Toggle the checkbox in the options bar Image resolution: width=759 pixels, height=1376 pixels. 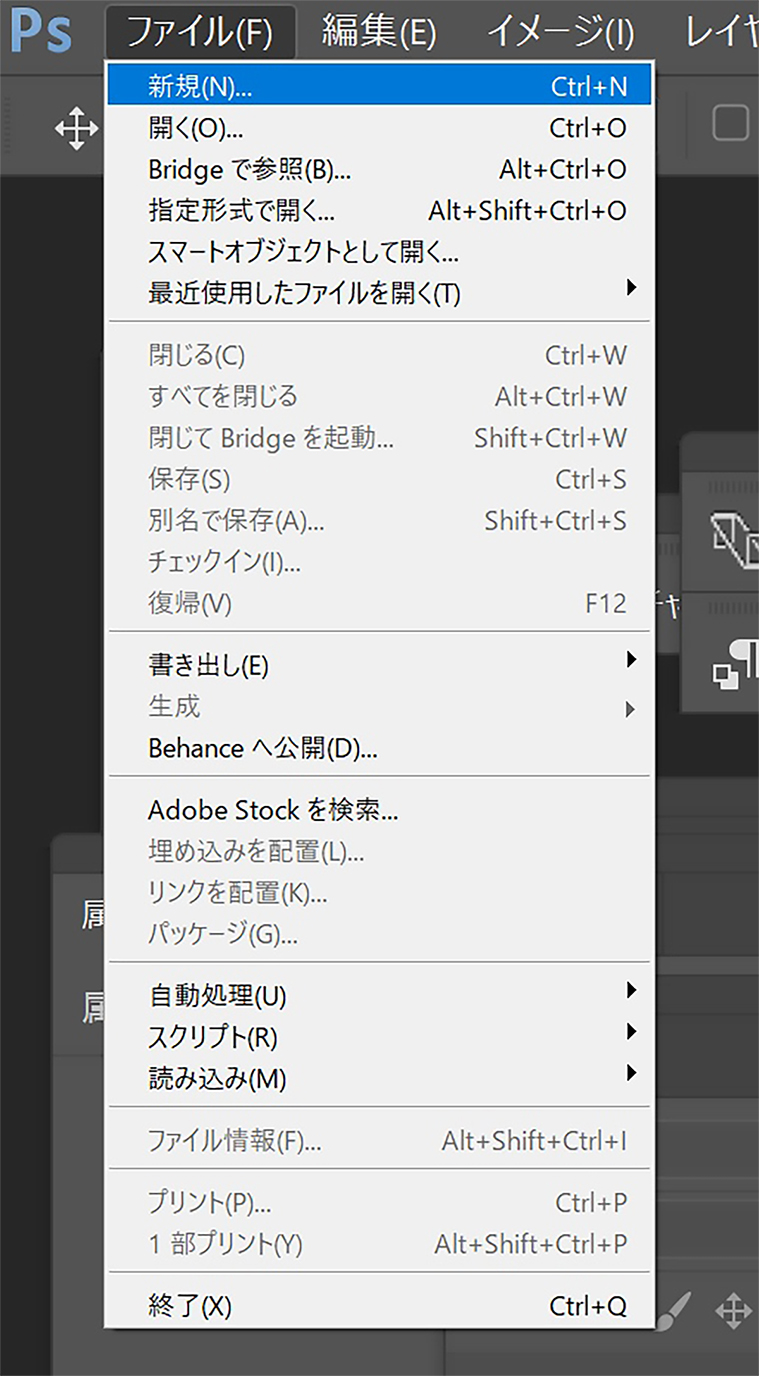(x=730, y=123)
